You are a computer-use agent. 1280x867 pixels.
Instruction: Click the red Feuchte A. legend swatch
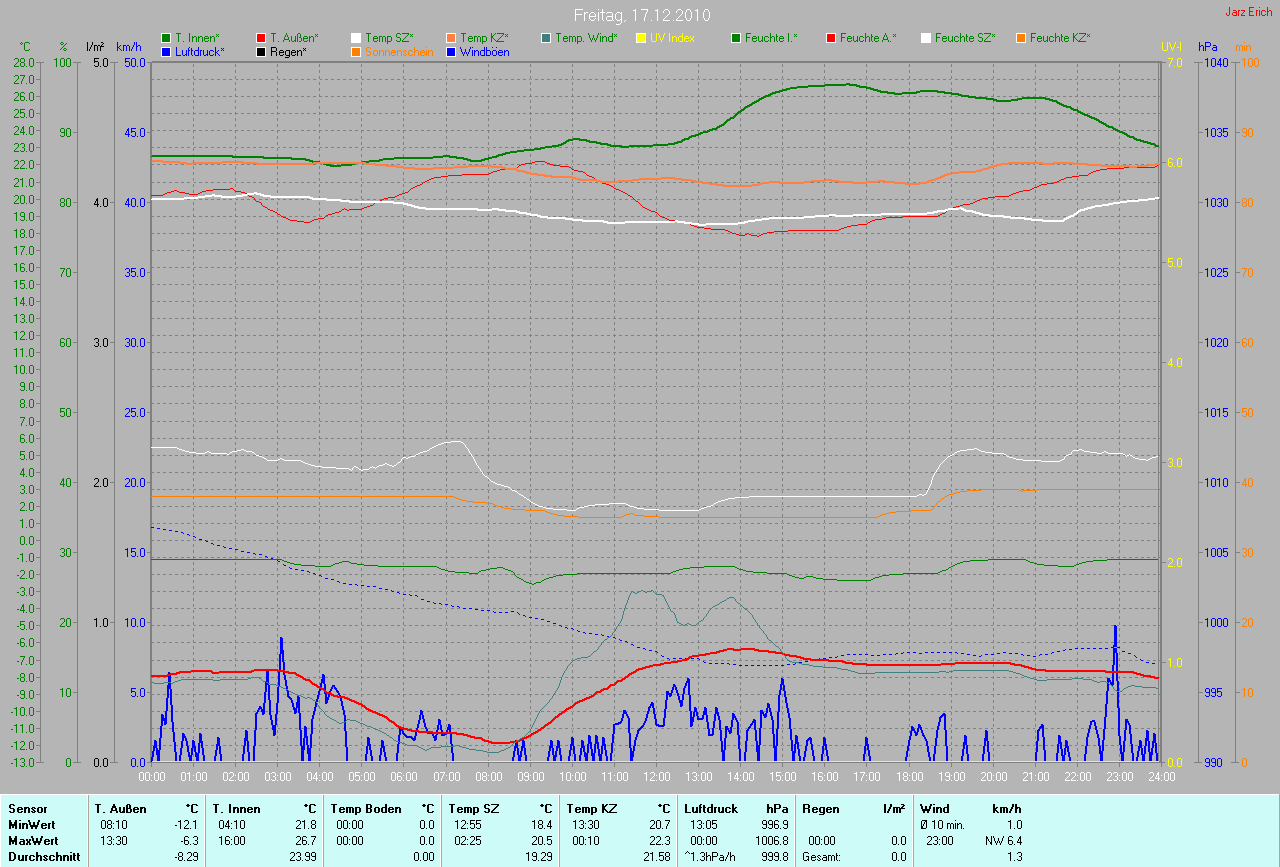[x=830, y=38]
